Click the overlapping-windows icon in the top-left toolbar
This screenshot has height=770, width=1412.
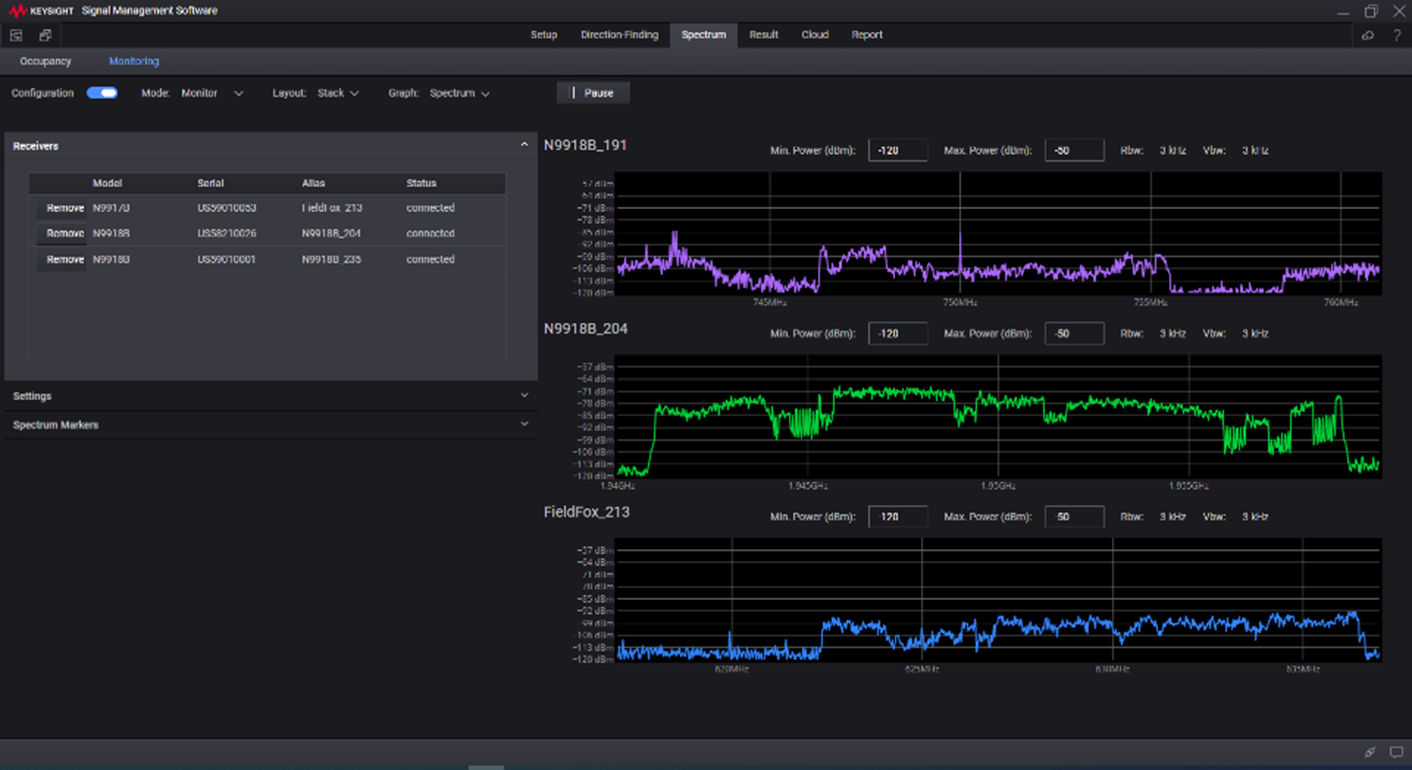45,35
